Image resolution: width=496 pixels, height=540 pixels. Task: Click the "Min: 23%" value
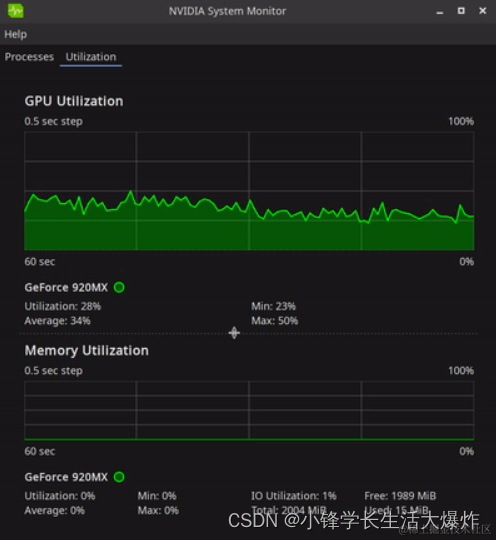pyautogui.click(x=273, y=306)
